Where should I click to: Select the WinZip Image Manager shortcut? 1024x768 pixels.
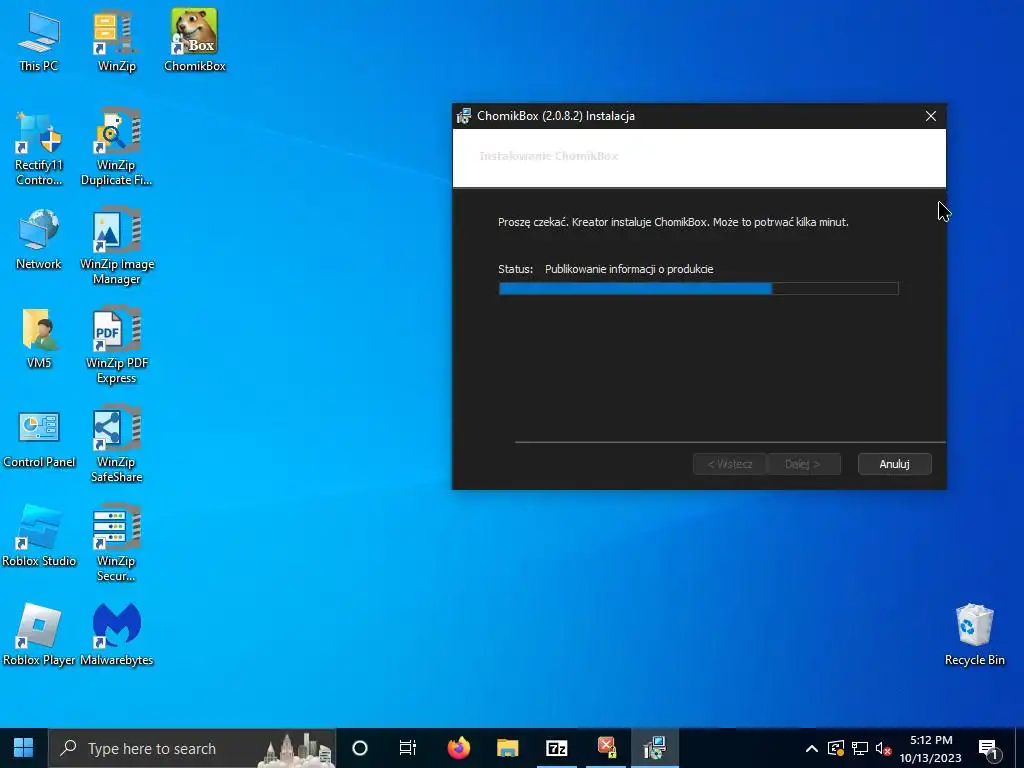116,247
